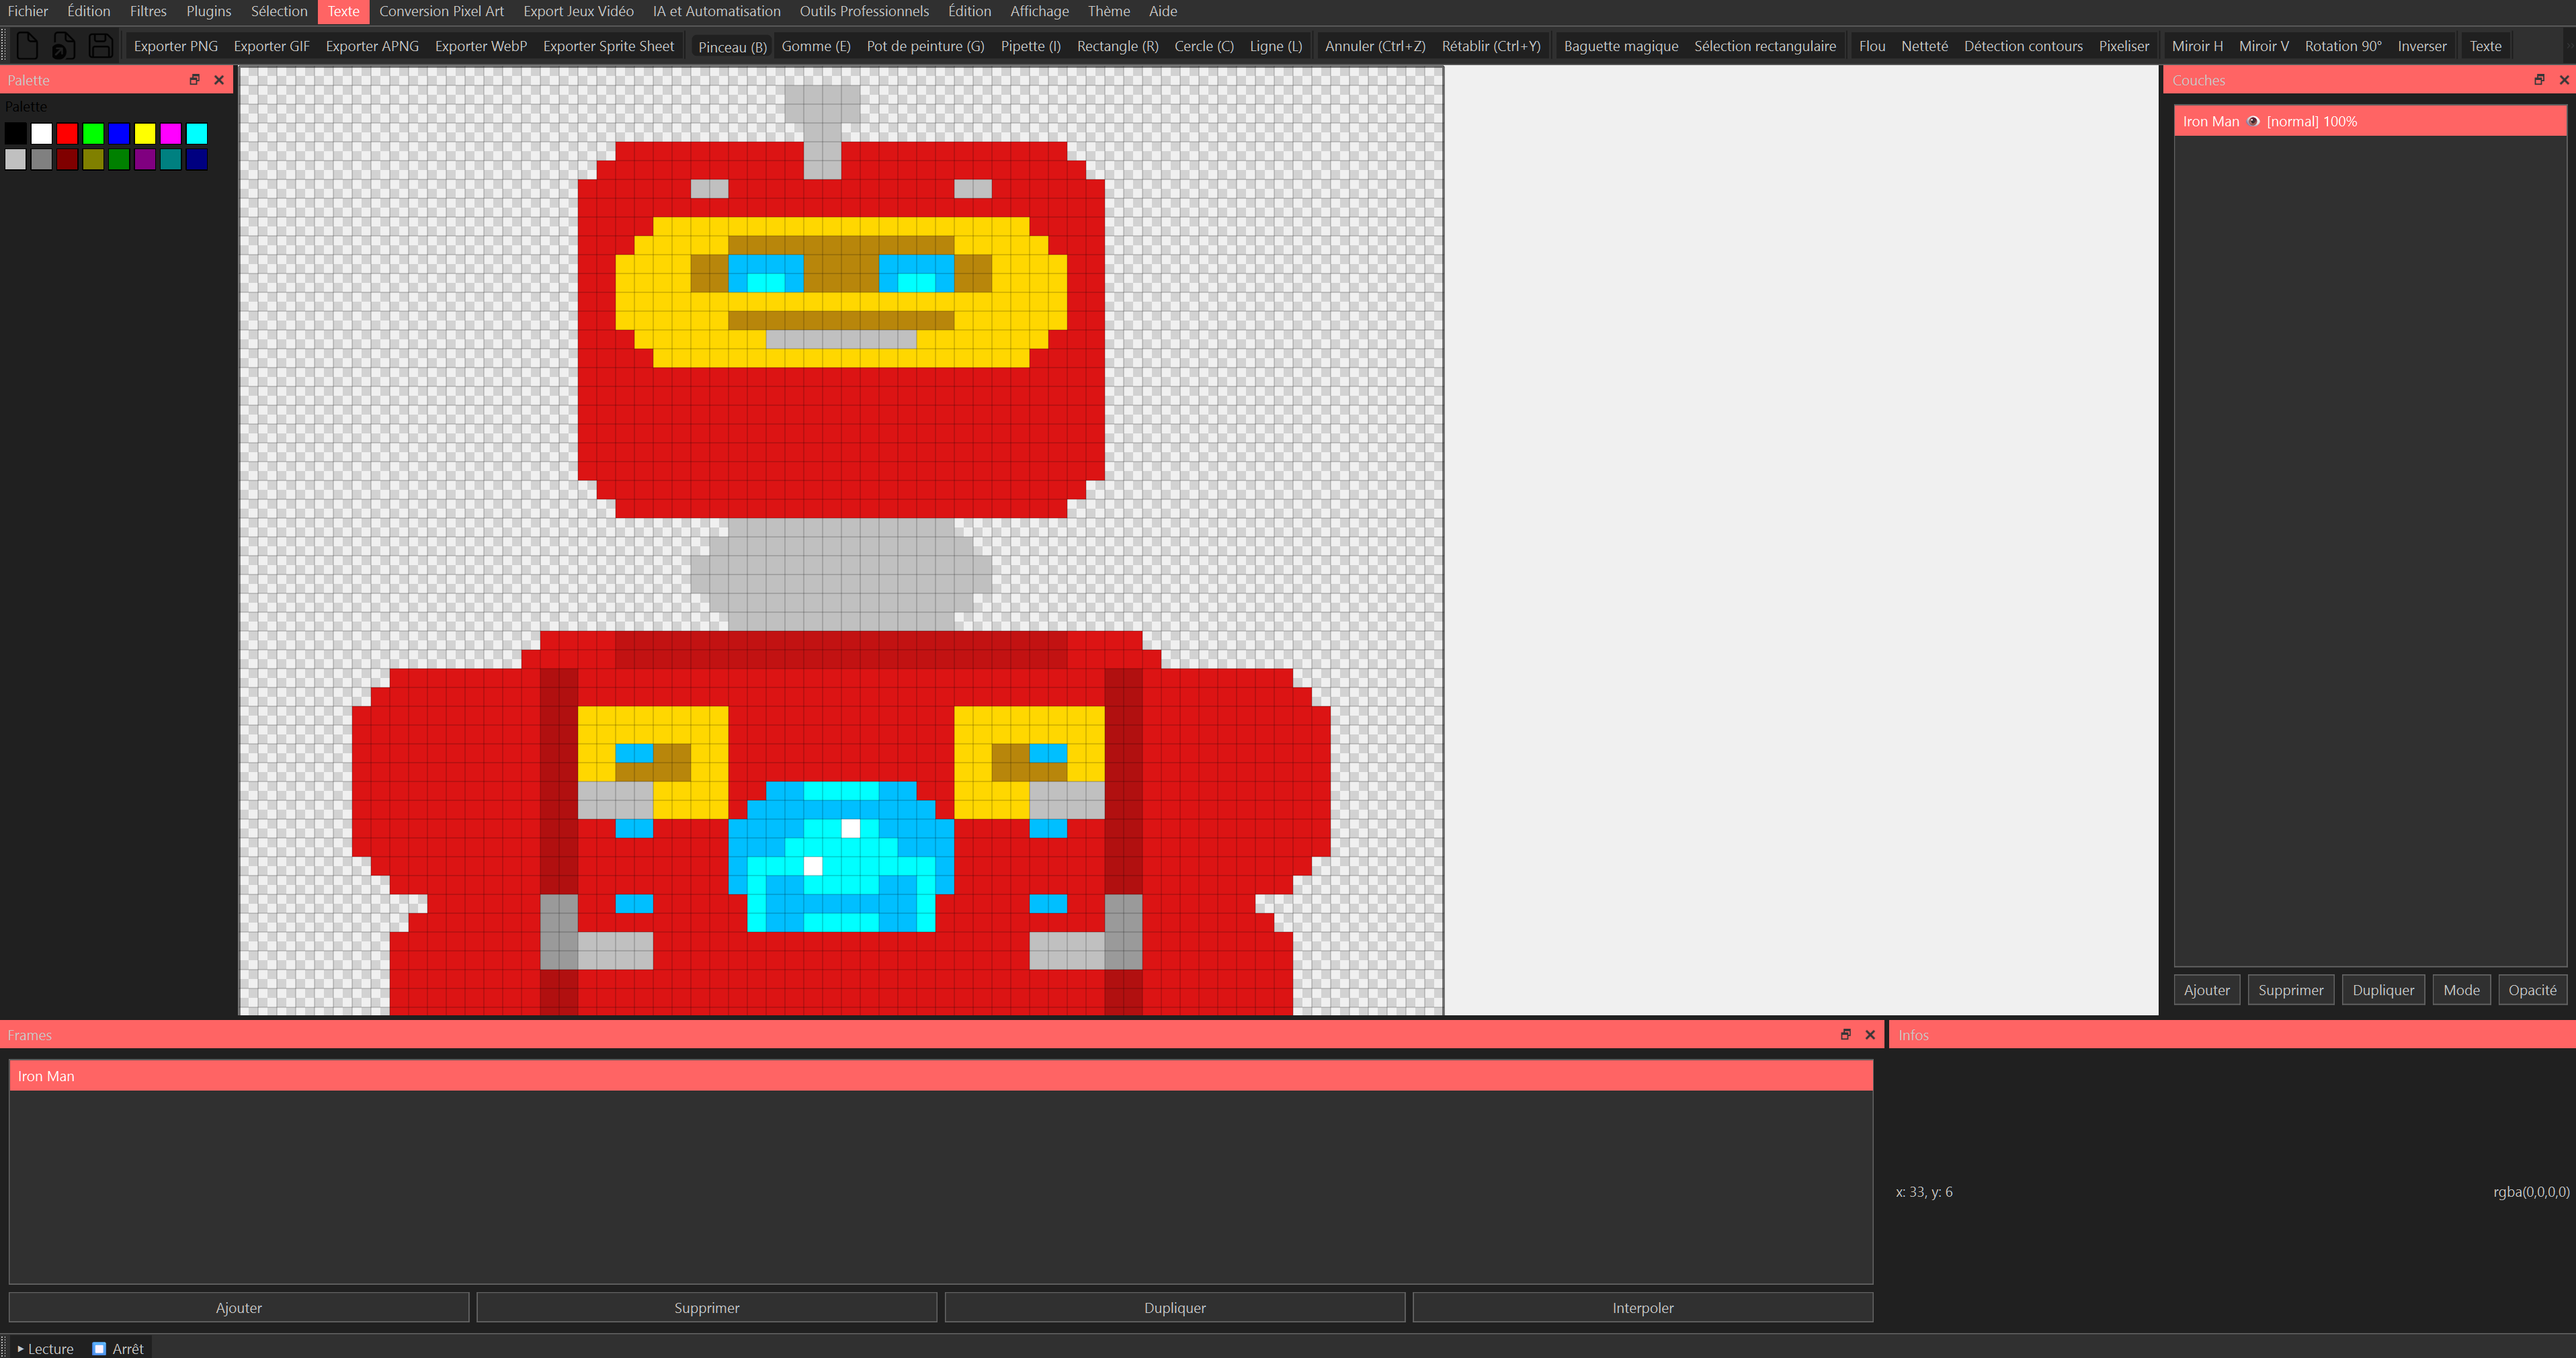Screen dimensions: 2576x1358
Task: Toggle Iron Man layer visibility eye
Action: (x=2253, y=121)
